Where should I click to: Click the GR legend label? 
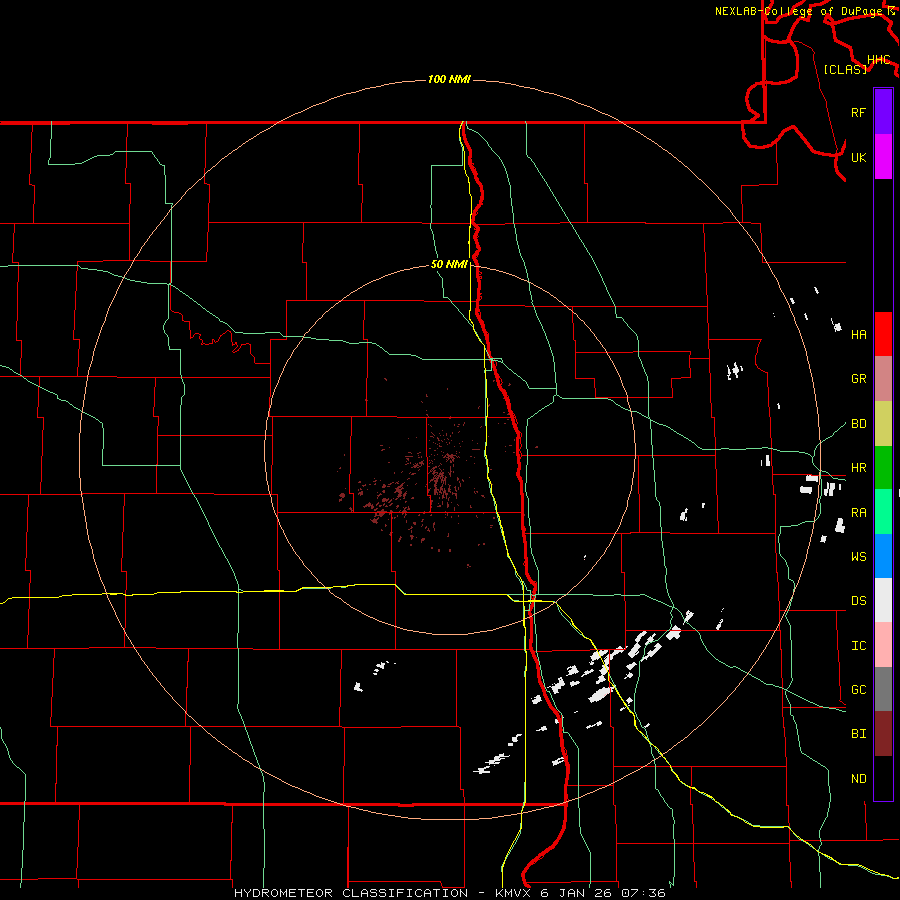[858, 379]
